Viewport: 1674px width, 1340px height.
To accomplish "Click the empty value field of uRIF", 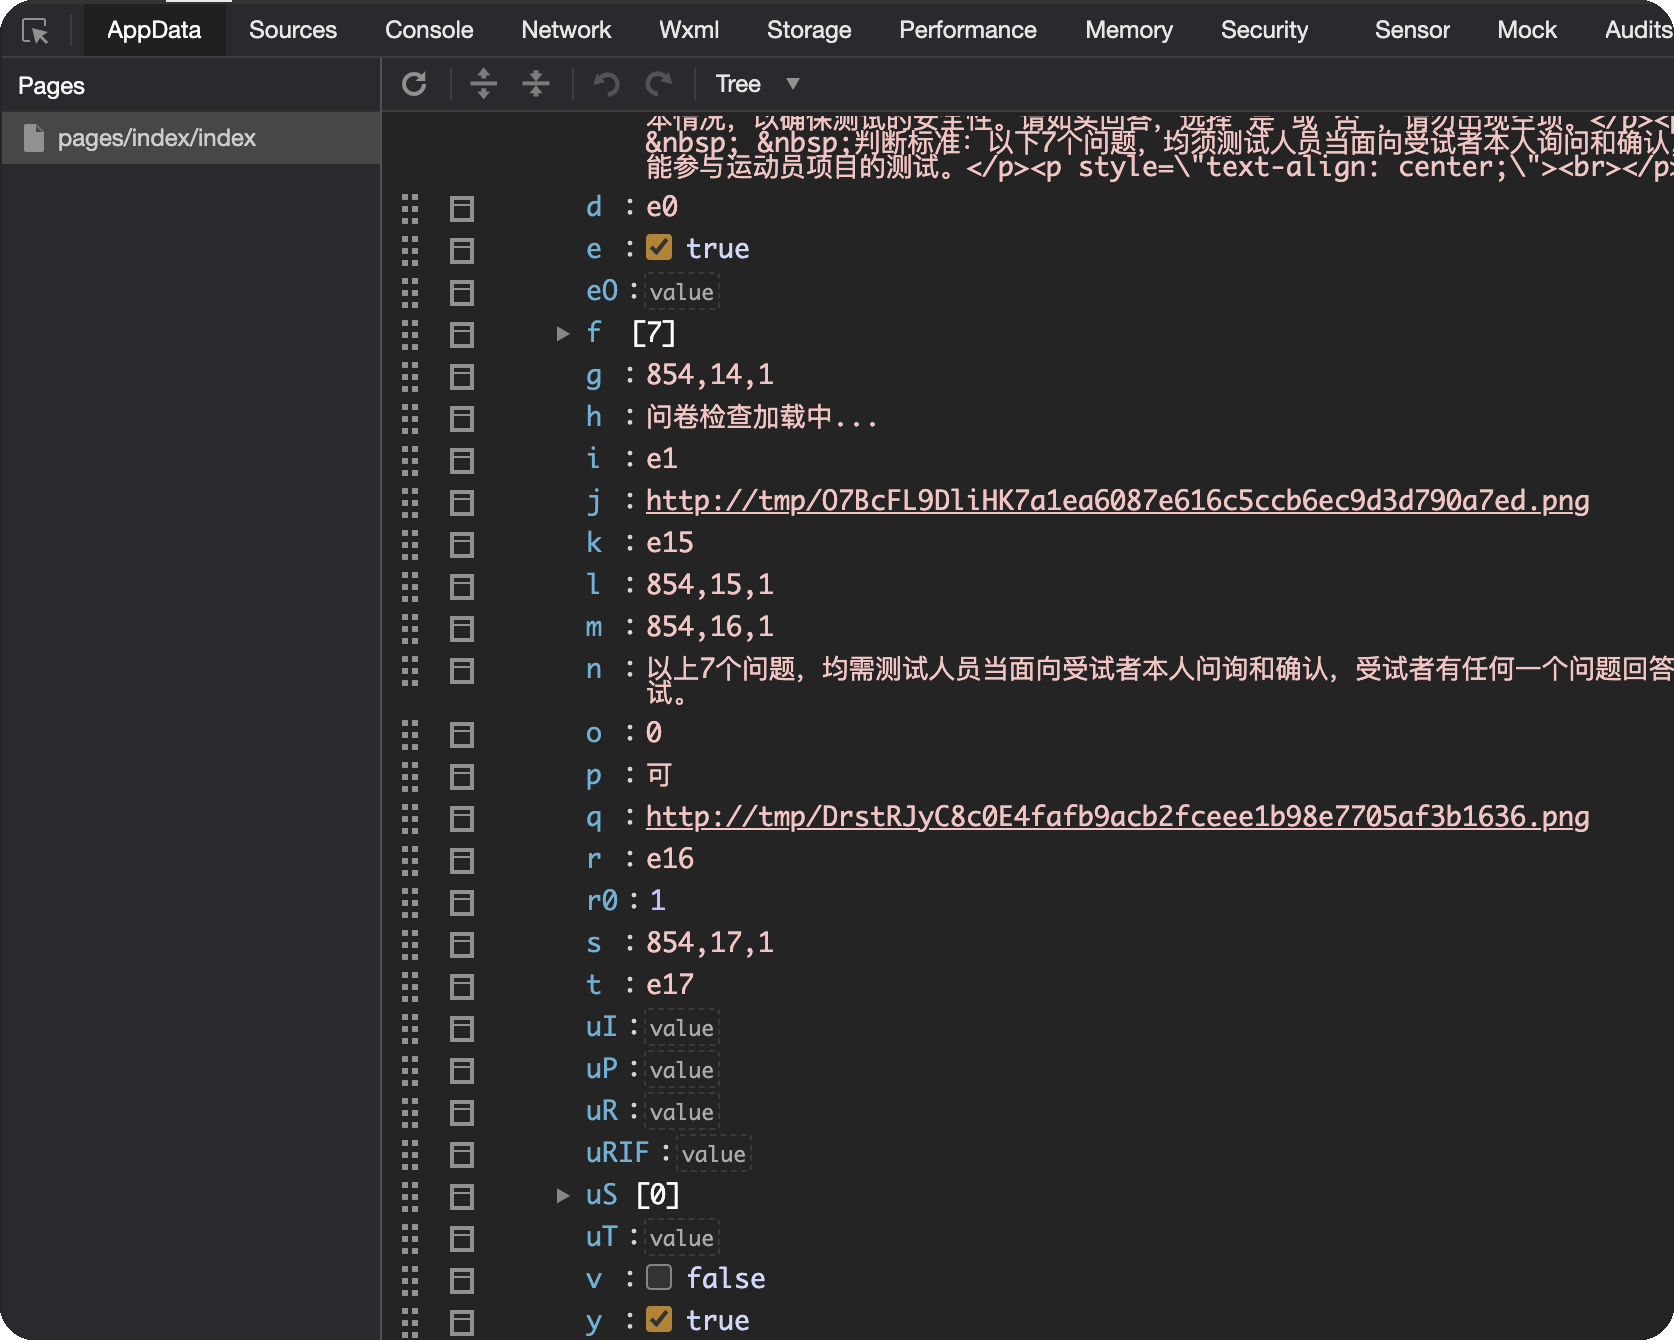I will pos(714,1154).
